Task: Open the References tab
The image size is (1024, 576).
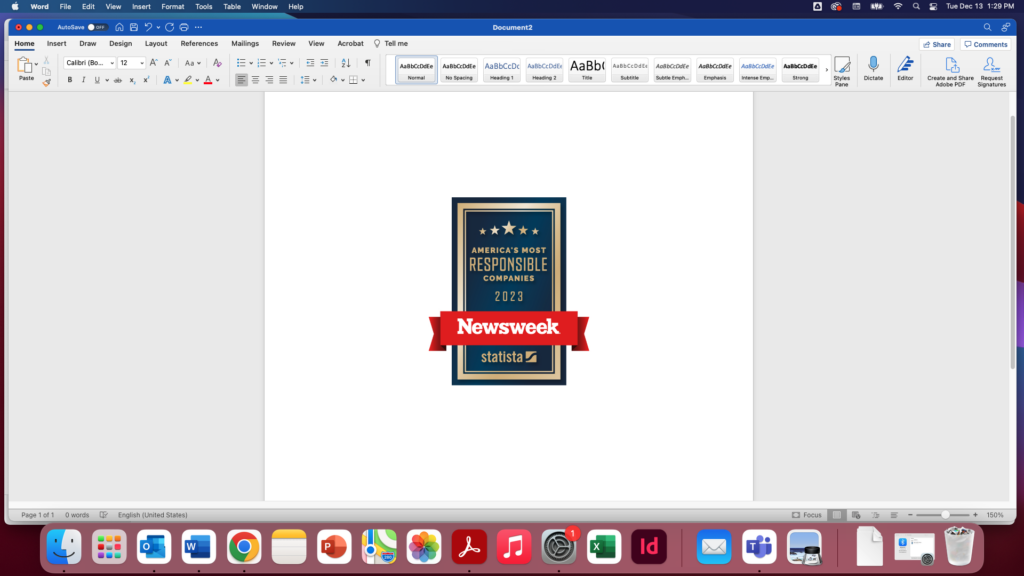Action: coord(199,44)
